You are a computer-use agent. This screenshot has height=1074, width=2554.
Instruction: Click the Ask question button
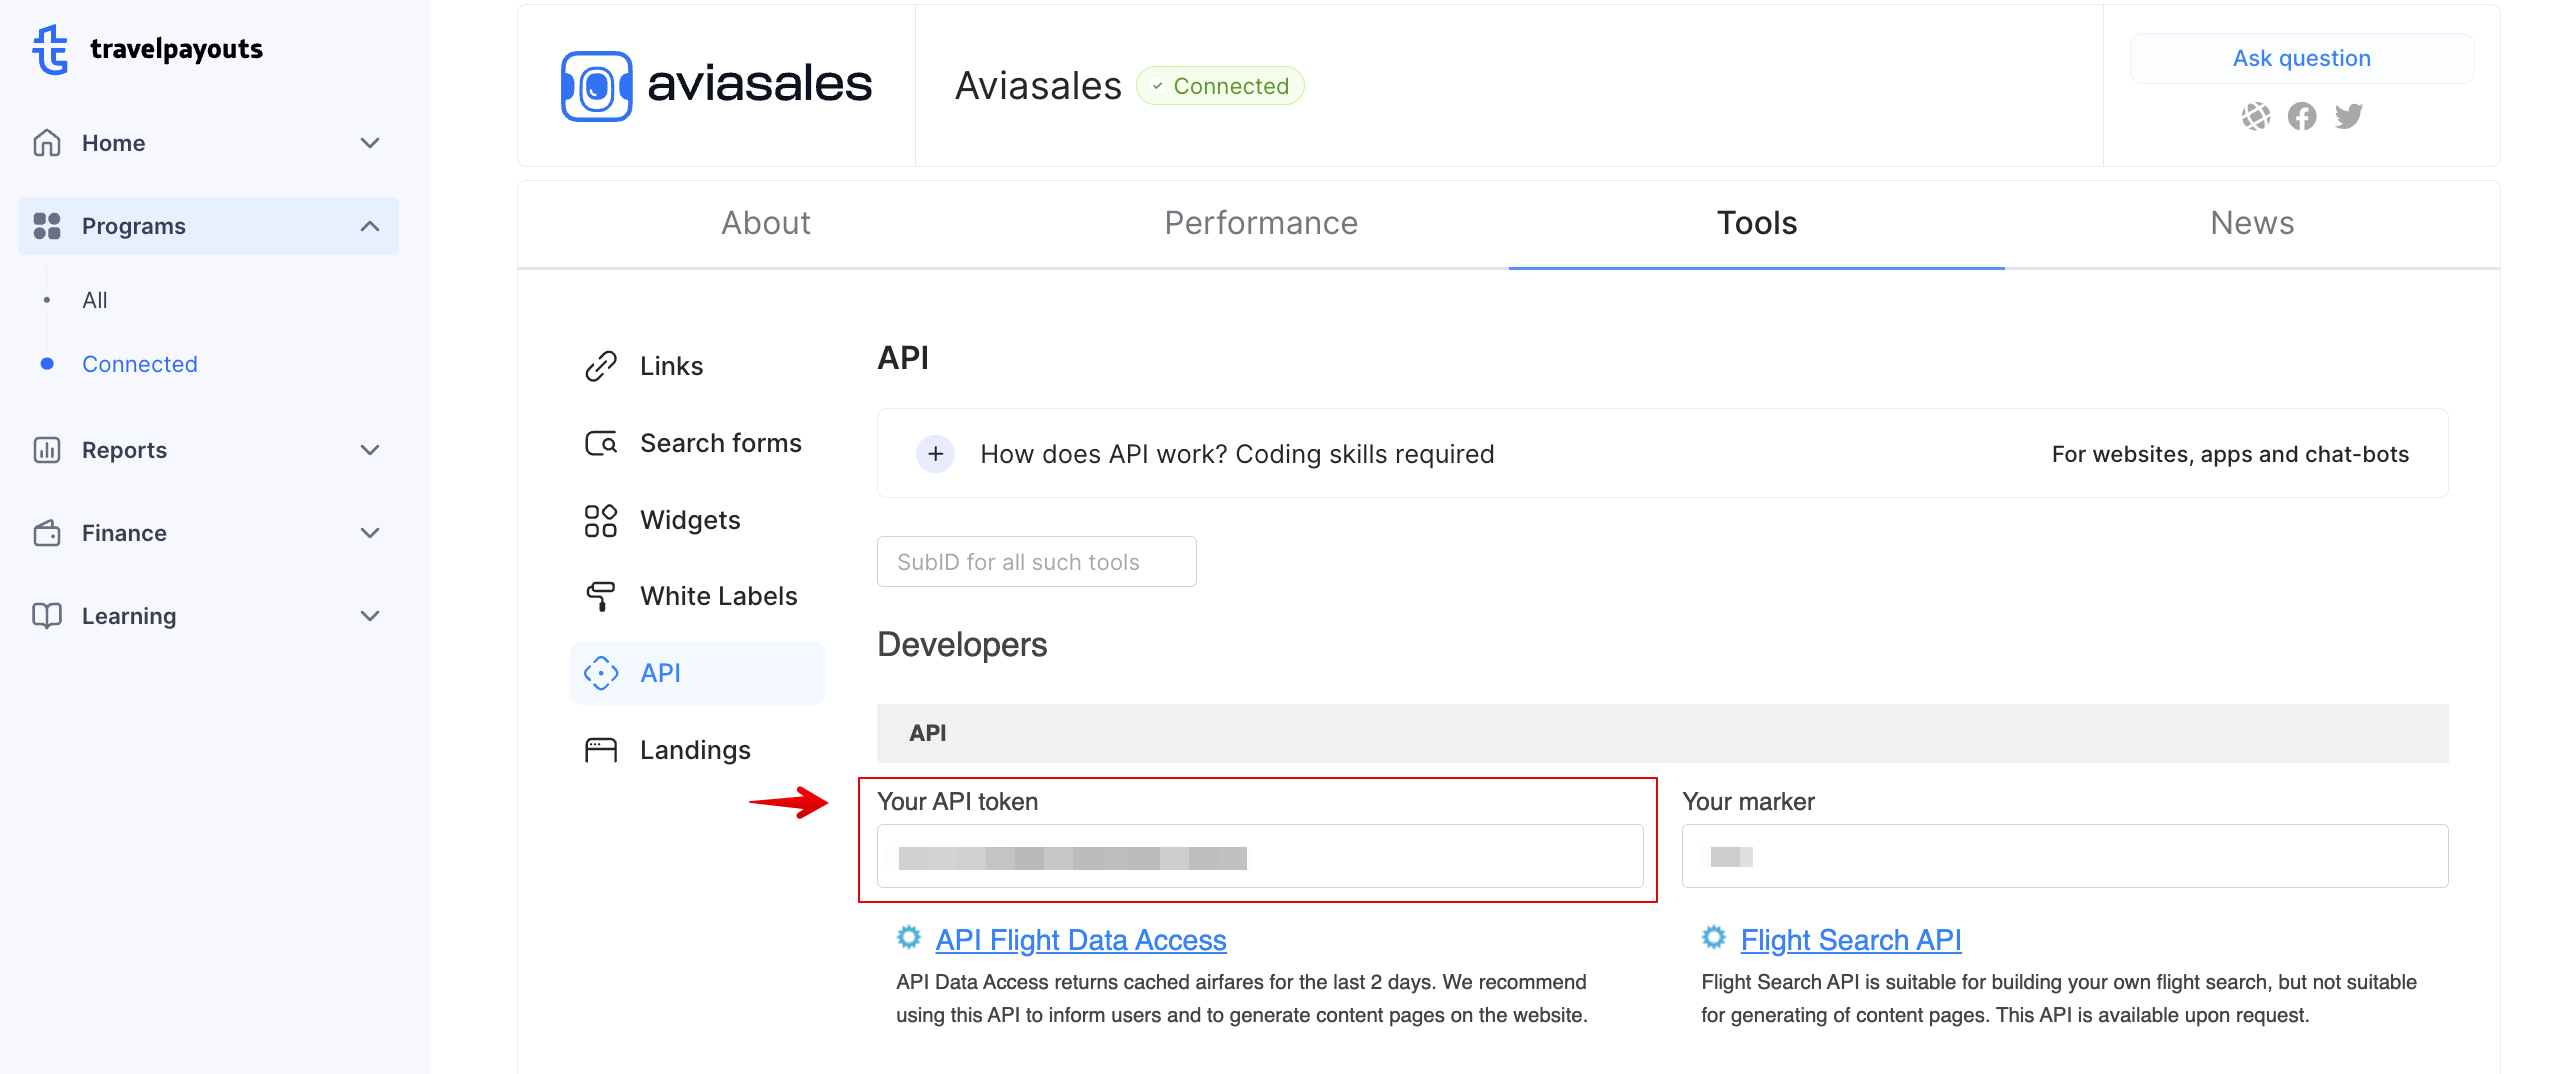pyautogui.click(x=2301, y=58)
